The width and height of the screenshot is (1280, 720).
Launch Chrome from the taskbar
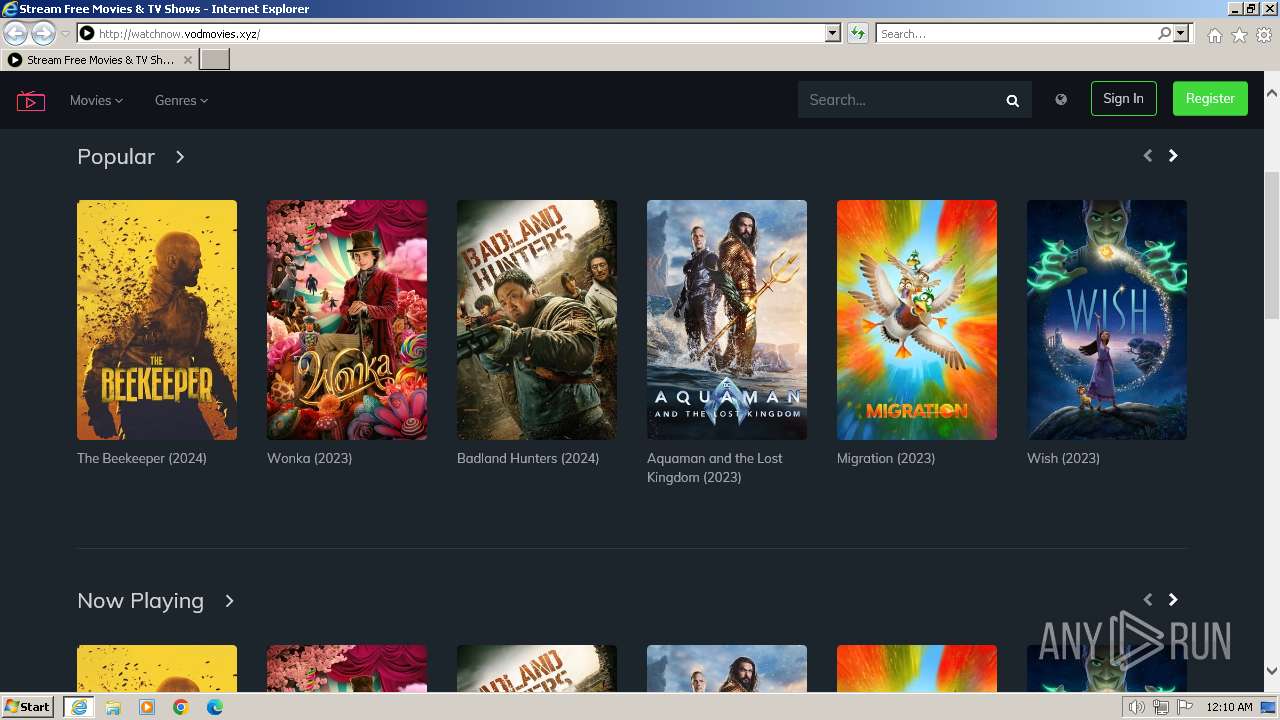pos(181,707)
